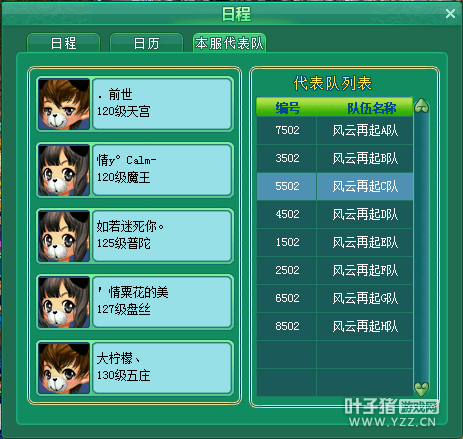The height and width of the screenshot is (439, 463).
Task: Select team 风云再起A队 in the list
Action: pos(335,130)
